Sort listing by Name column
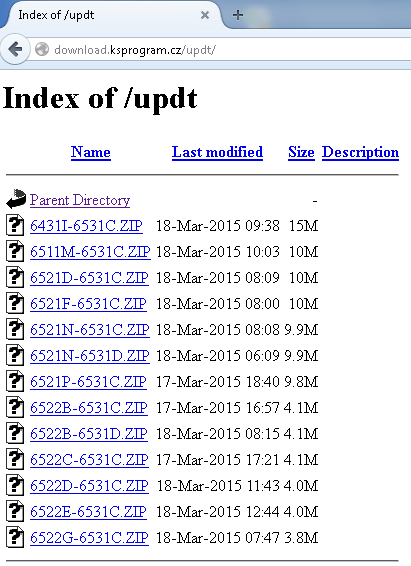Viewport: 411px width, 566px height. (91, 152)
